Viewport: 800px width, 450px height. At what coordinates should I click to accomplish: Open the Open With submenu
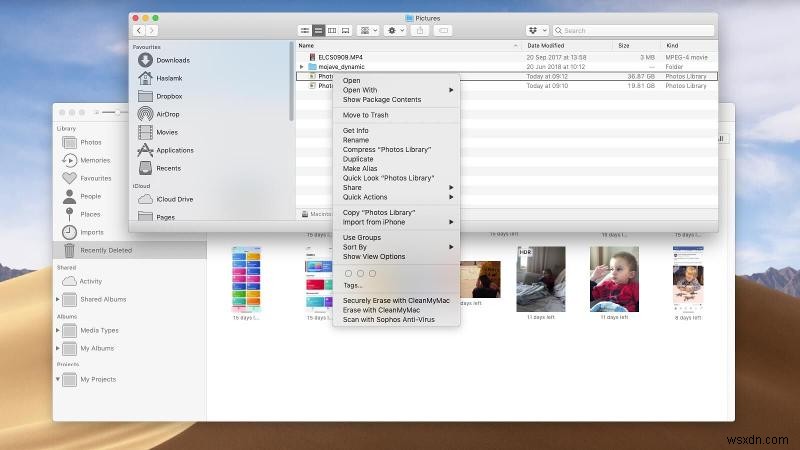(396, 90)
